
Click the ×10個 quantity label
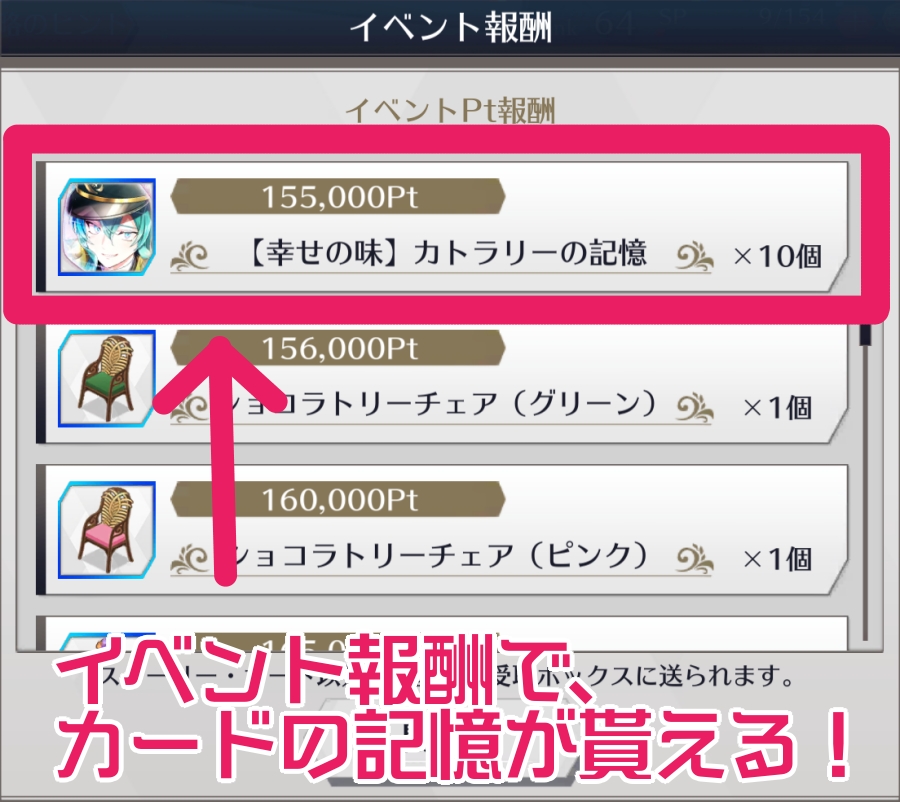click(778, 256)
